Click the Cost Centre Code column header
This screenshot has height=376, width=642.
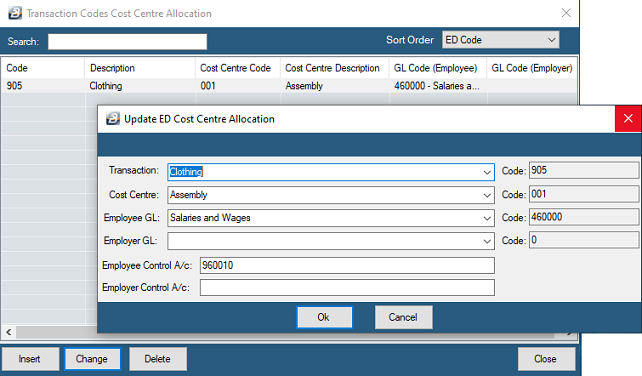tap(237, 68)
